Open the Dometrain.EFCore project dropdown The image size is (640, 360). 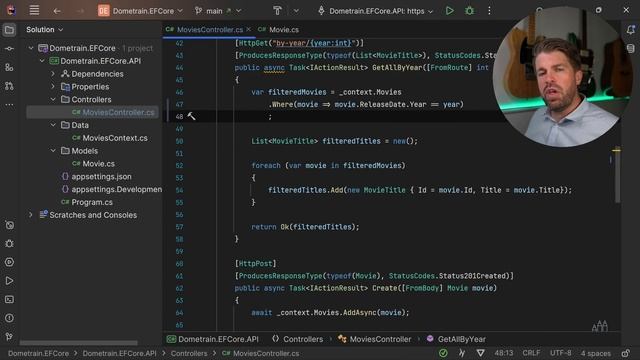[140, 11]
